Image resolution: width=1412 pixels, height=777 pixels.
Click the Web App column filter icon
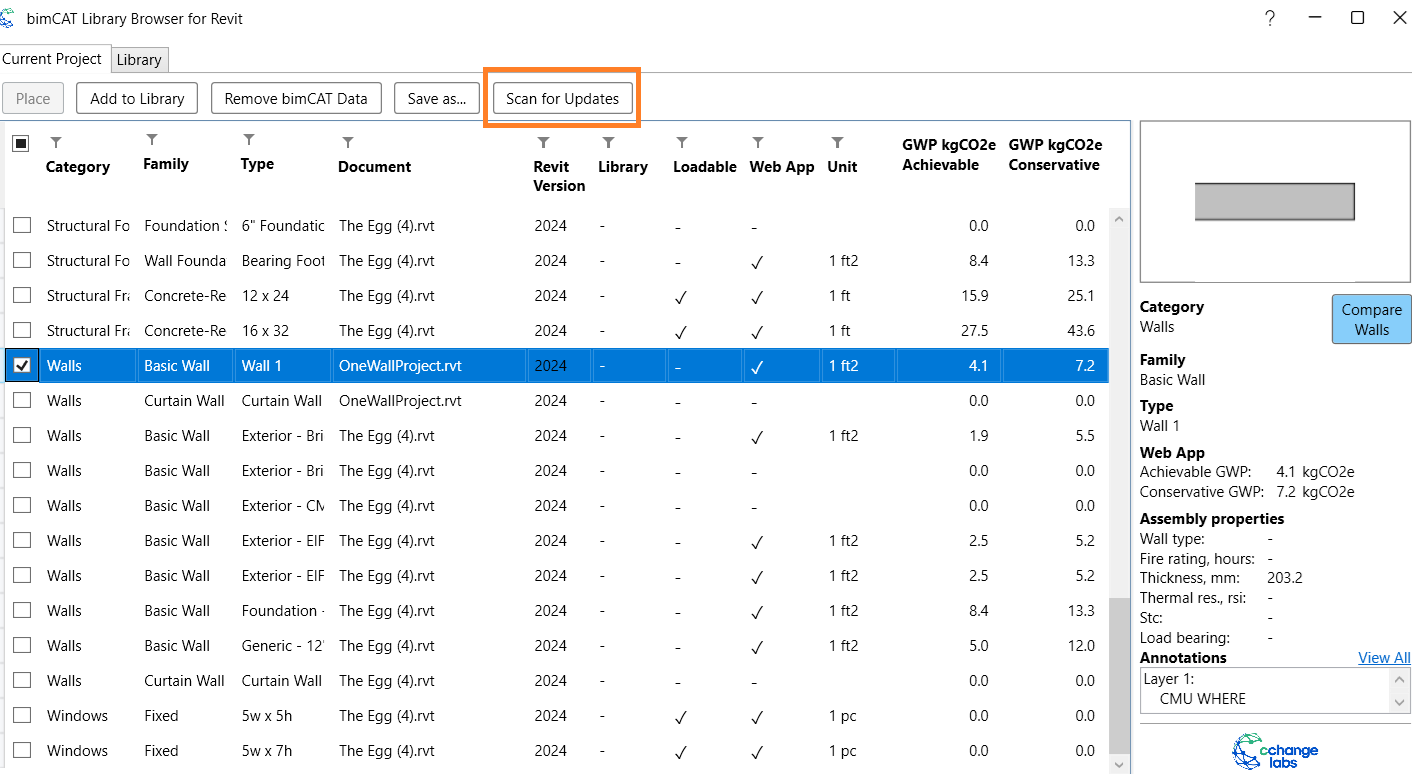click(x=758, y=142)
